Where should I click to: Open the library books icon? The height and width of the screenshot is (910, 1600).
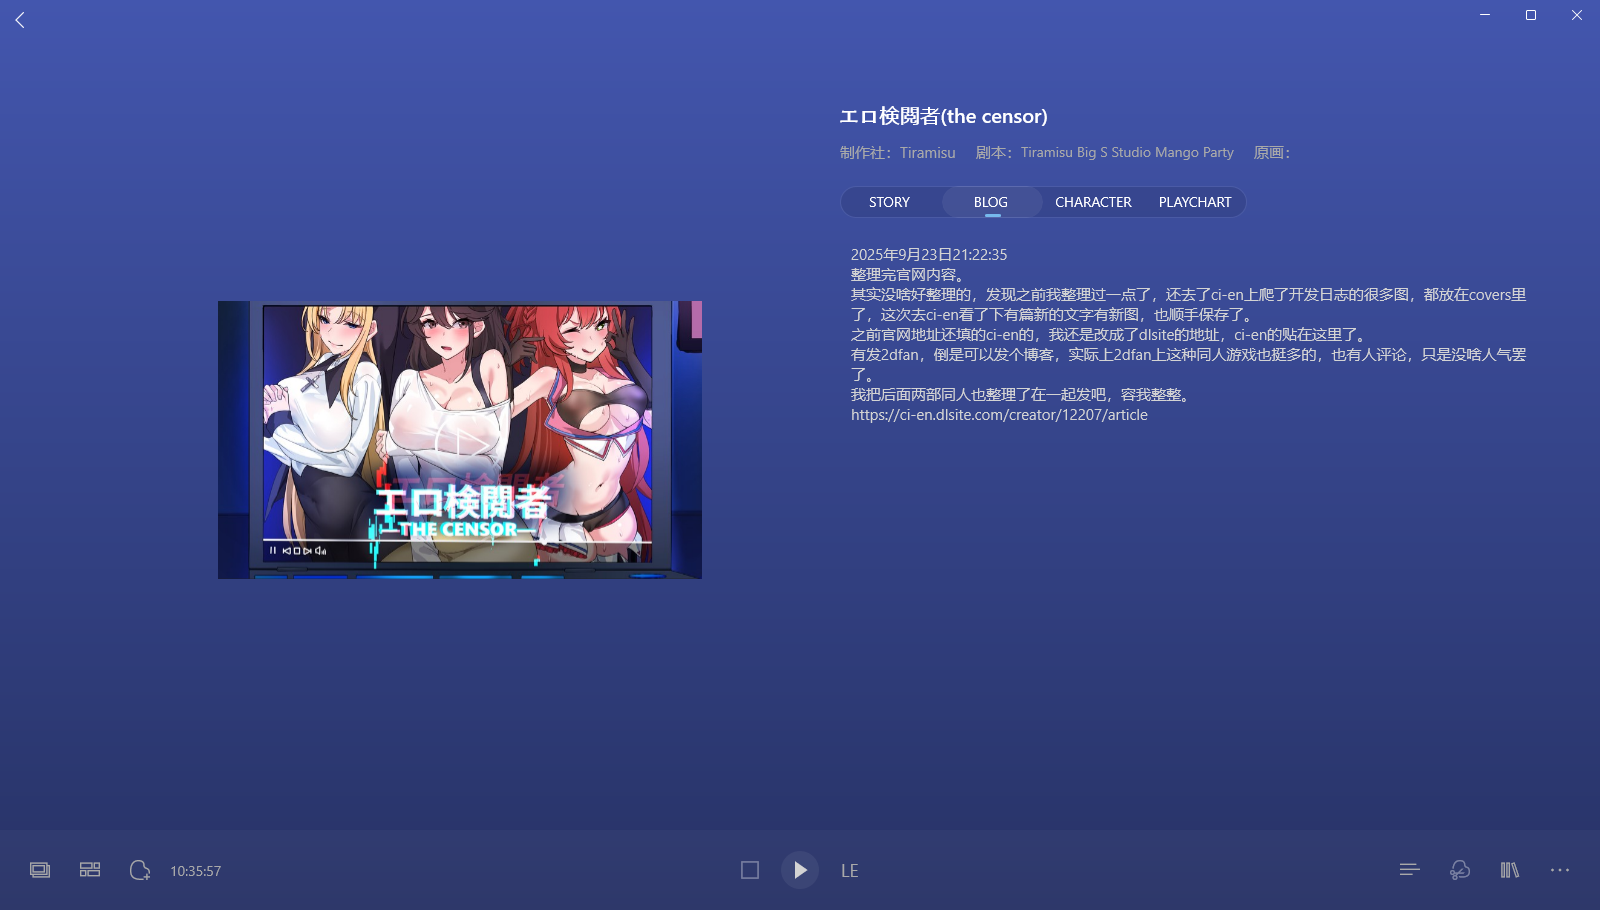[x=1510, y=870]
